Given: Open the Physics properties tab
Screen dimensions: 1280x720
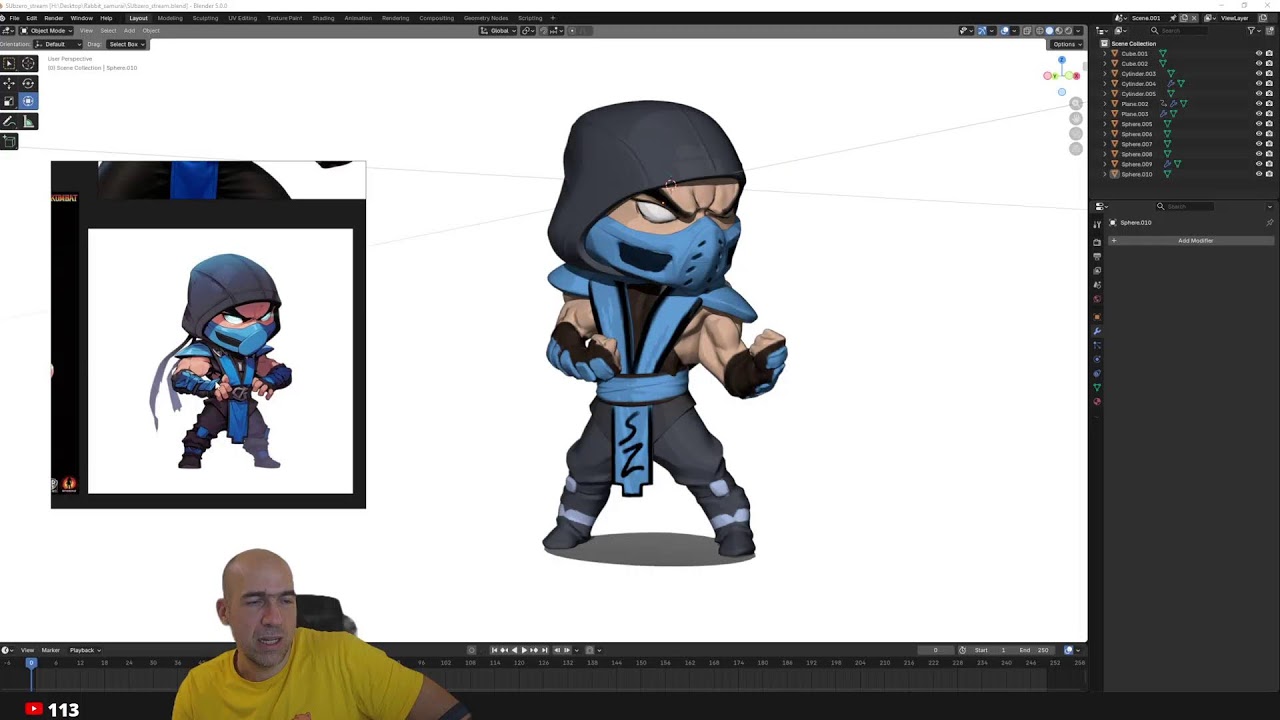Looking at the screenshot, I should [1097, 359].
